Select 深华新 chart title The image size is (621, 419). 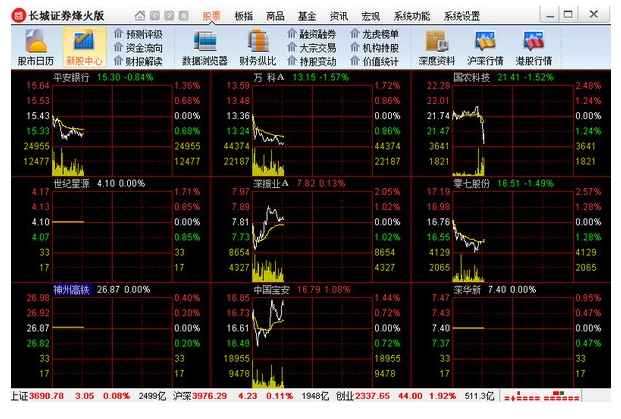point(467,289)
